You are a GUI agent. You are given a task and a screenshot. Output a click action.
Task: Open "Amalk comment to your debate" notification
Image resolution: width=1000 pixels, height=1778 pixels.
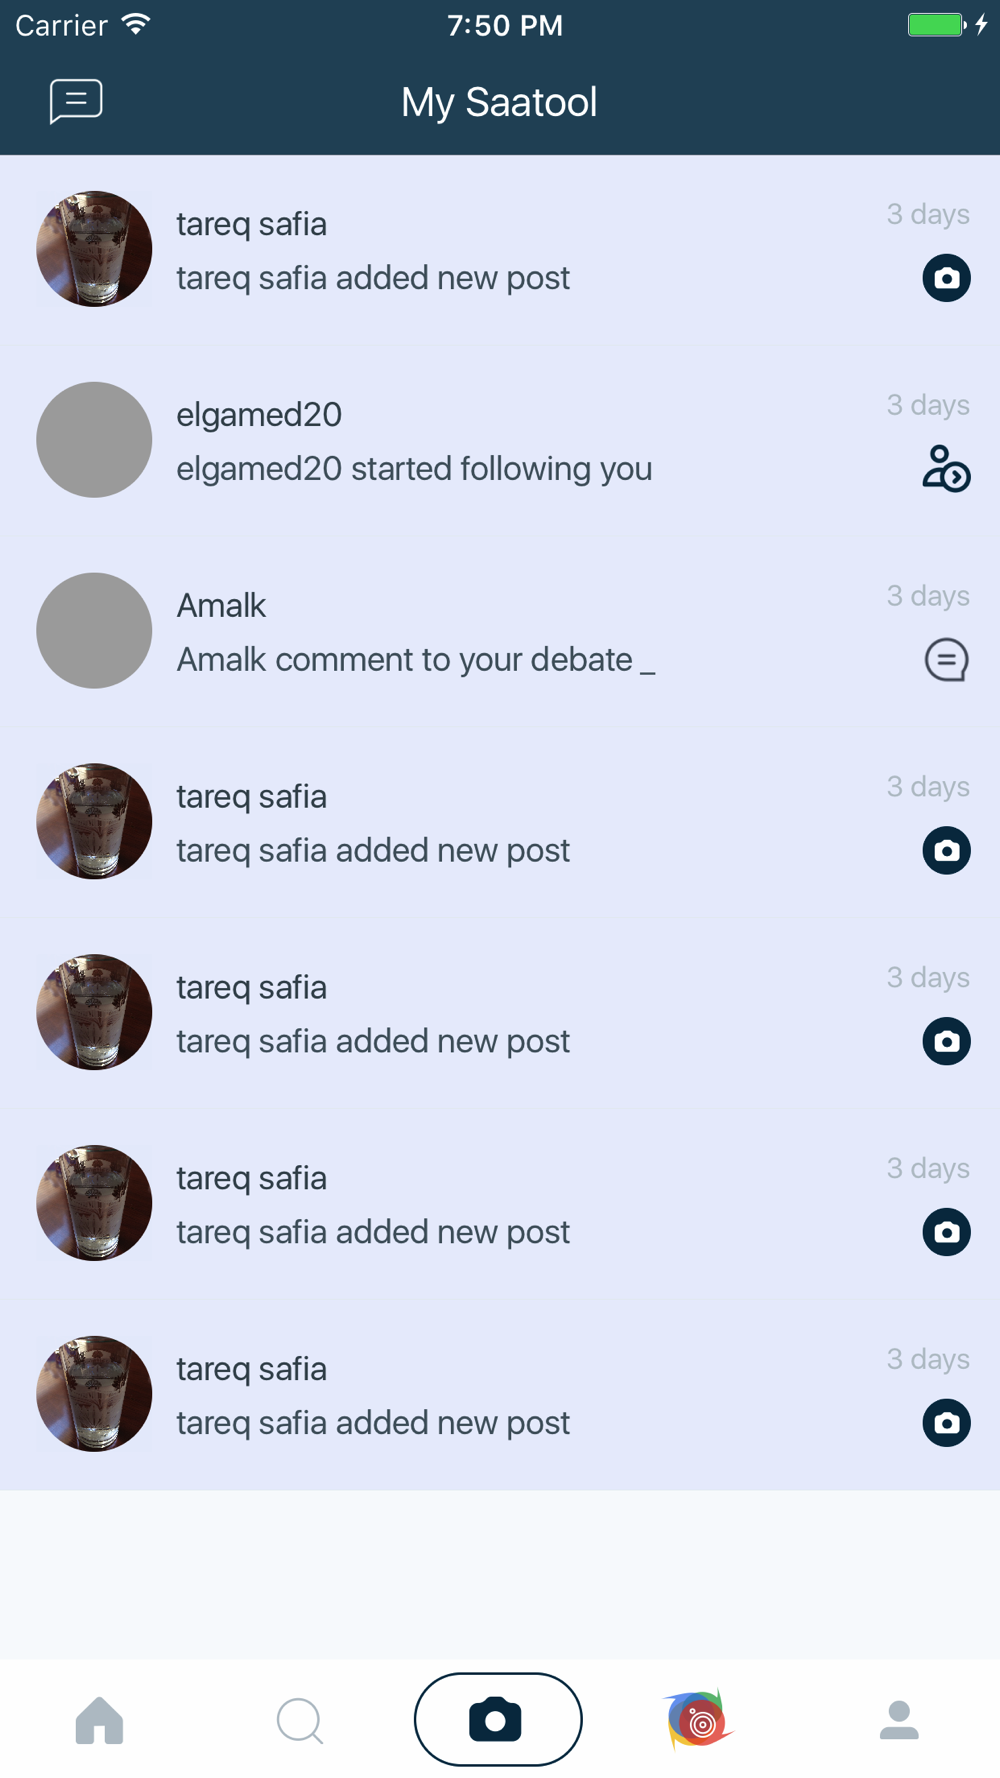pos(415,660)
